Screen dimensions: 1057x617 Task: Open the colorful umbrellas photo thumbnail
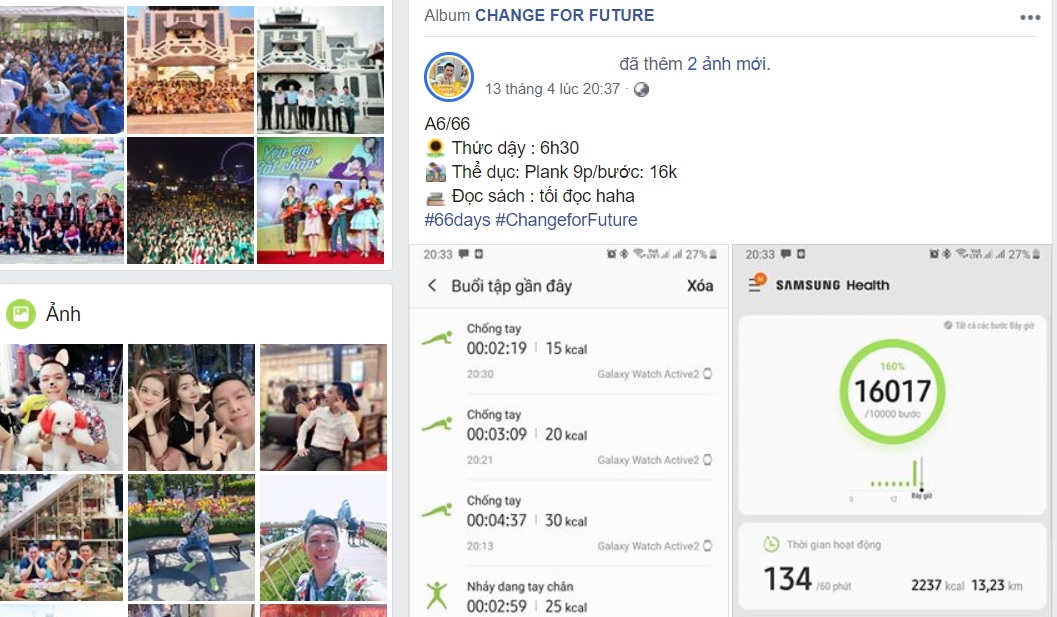point(62,200)
